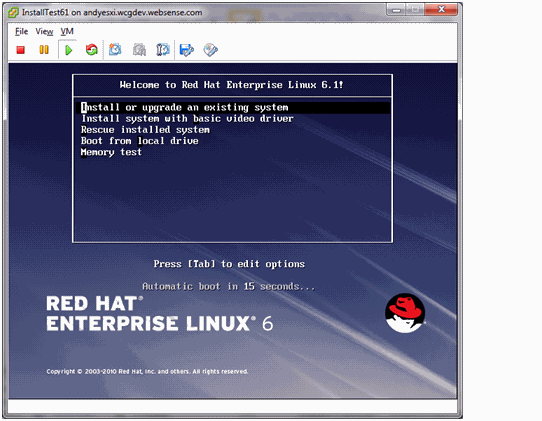Power on VM with green play icon
Screen dimensions: 542x421
click(x=68, y=50)
